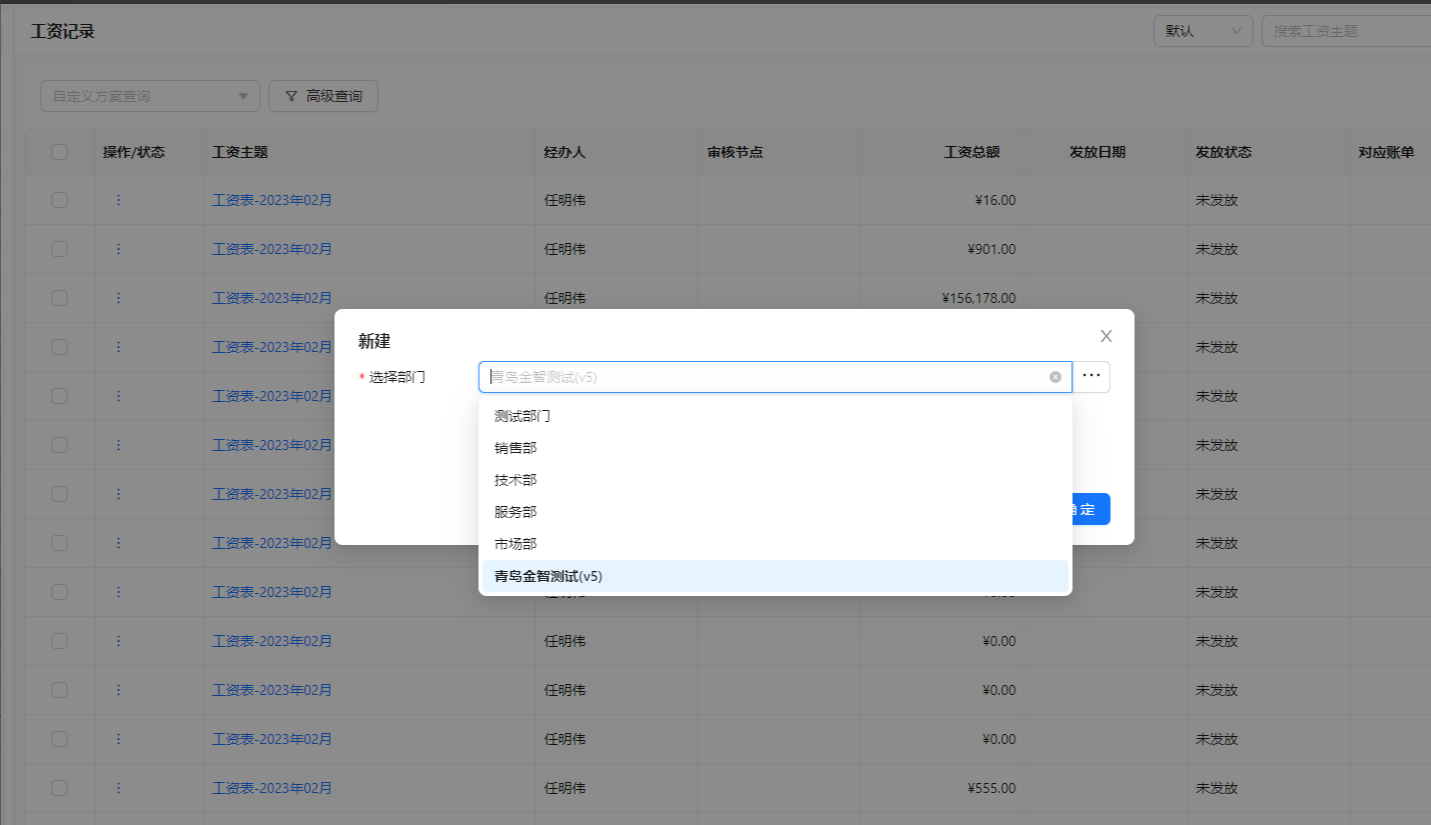Viewport: 1431px width, 825px height.
Task: Open row actions menu for ¥156,178.00 row
Action: pyautogui.click(x=118, y=298)
